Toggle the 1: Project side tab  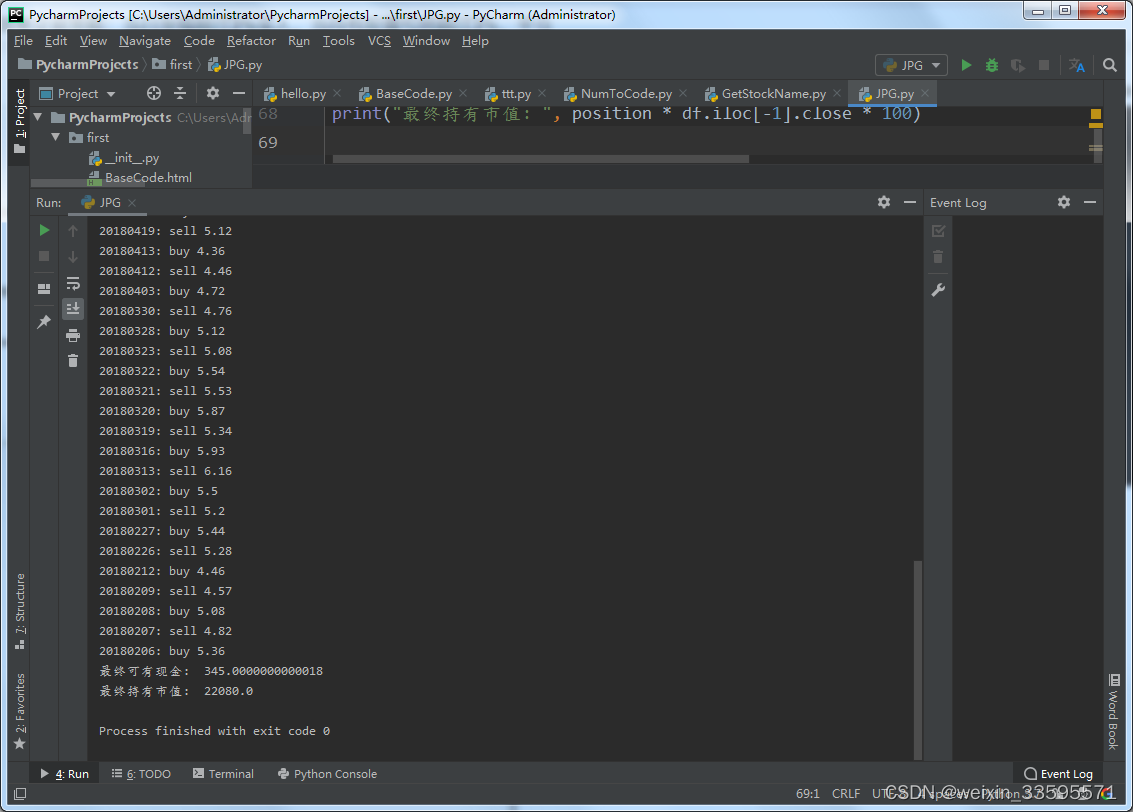pyautogui.click(x=20, y=121)
